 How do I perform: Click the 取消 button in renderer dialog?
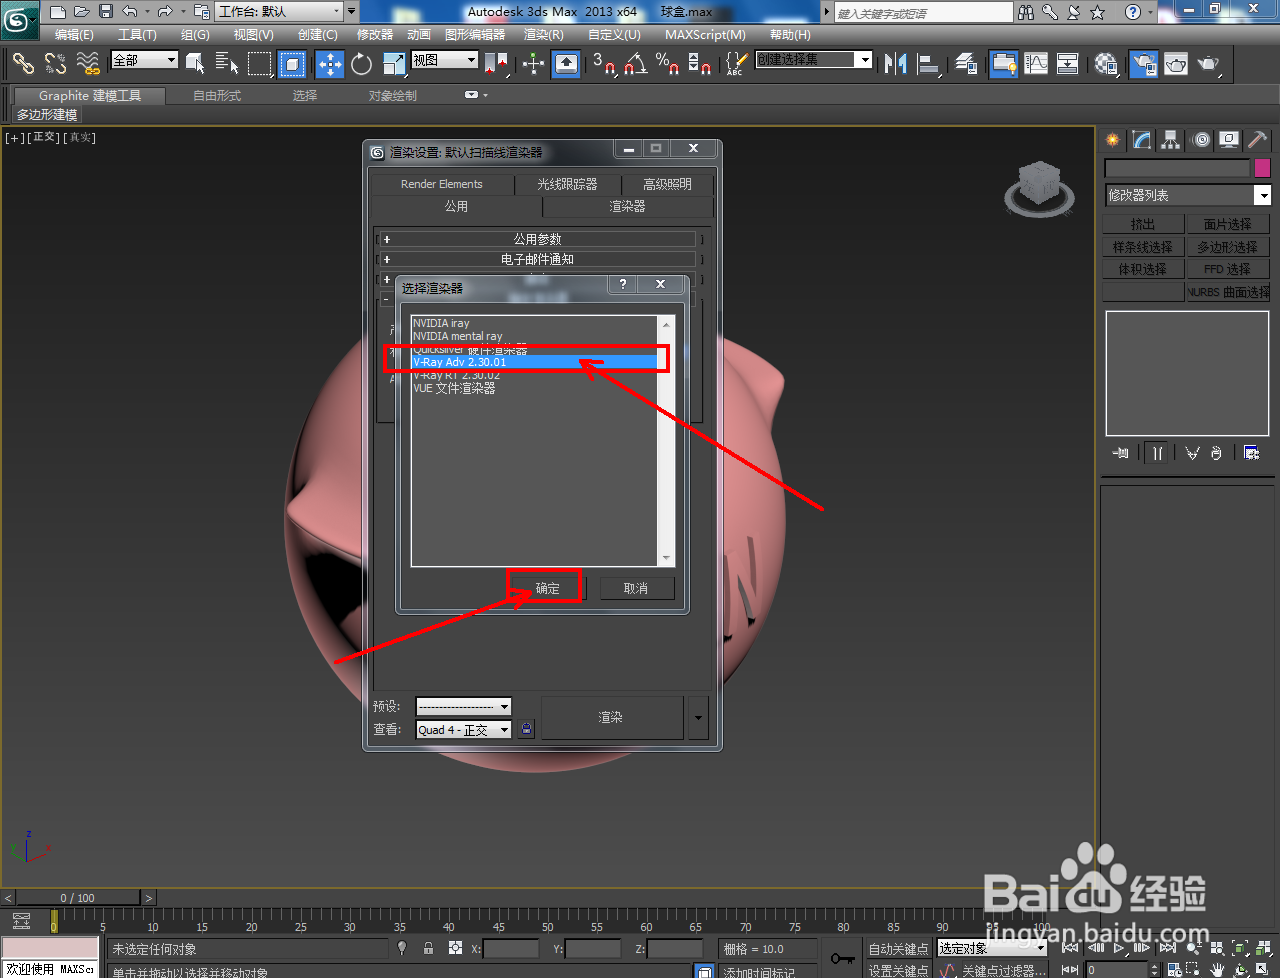(x=636, y=587)
